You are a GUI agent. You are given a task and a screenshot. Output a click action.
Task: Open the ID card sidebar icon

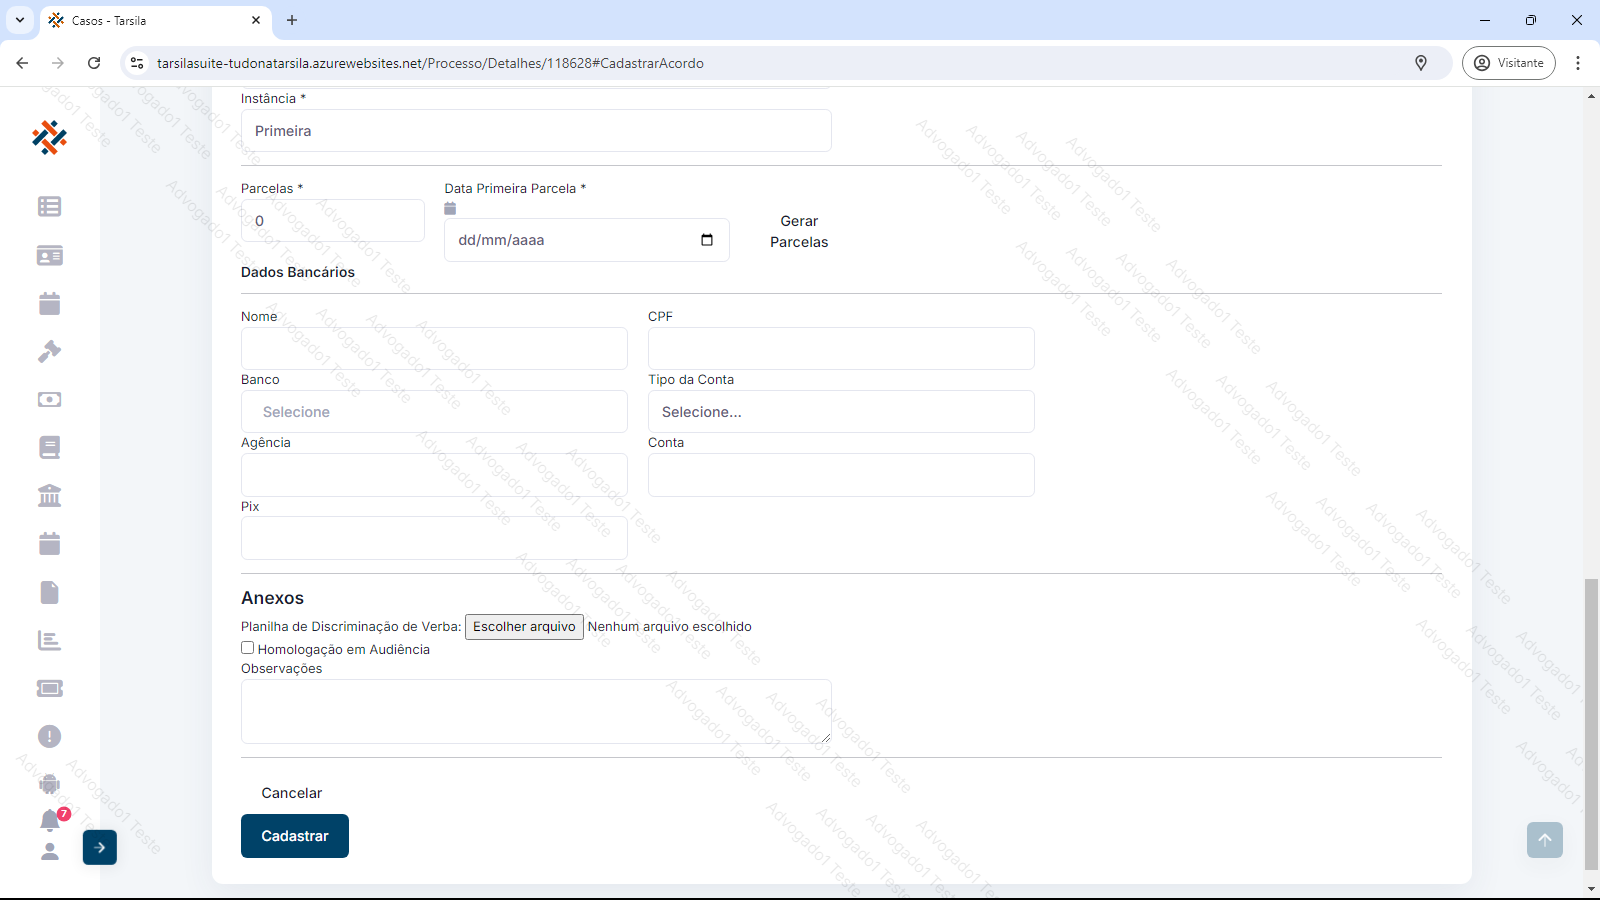pyautogui.click(x=49, y=256)
